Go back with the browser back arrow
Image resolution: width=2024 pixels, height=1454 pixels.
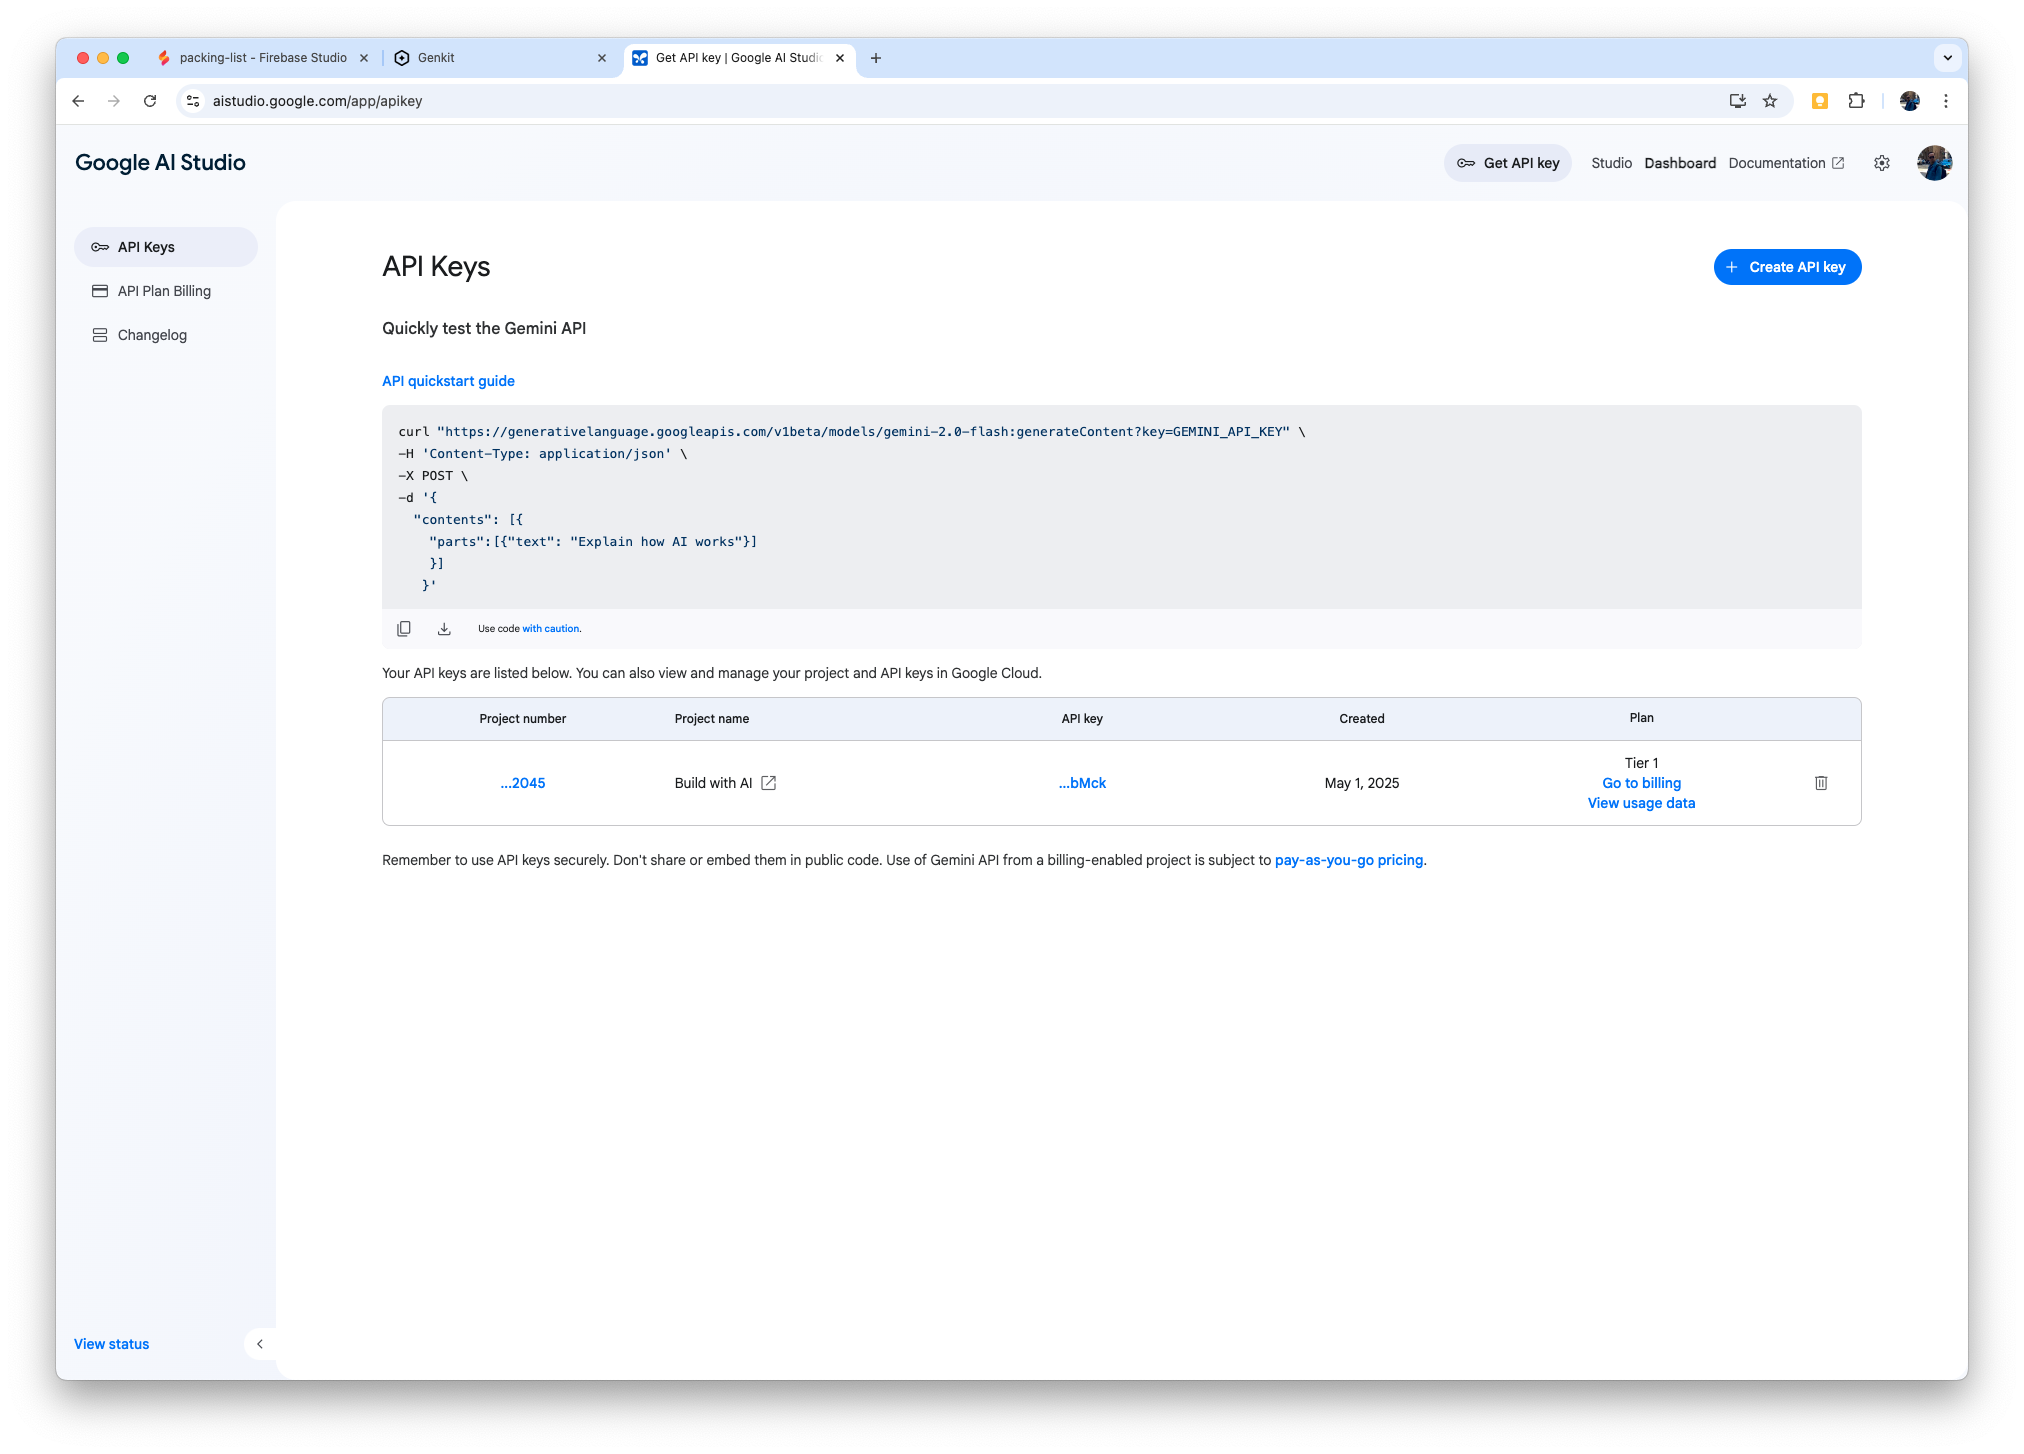78,101
